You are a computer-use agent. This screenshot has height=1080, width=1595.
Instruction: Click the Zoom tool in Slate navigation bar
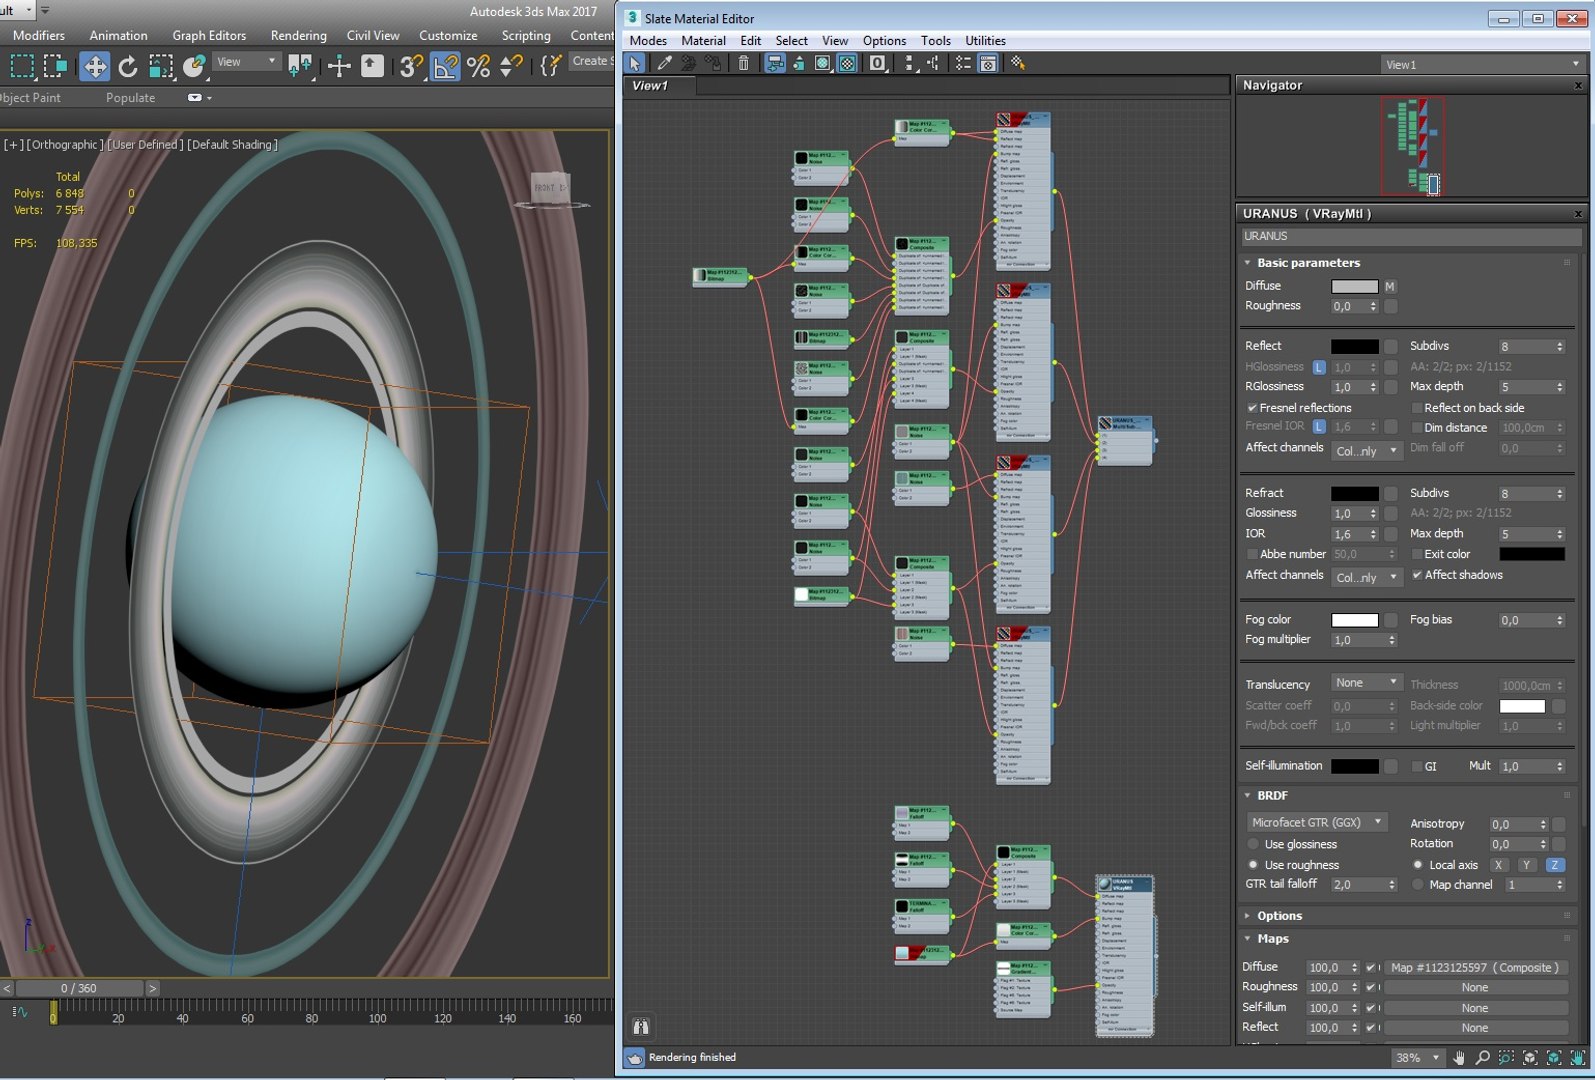pos(1482,1057)
